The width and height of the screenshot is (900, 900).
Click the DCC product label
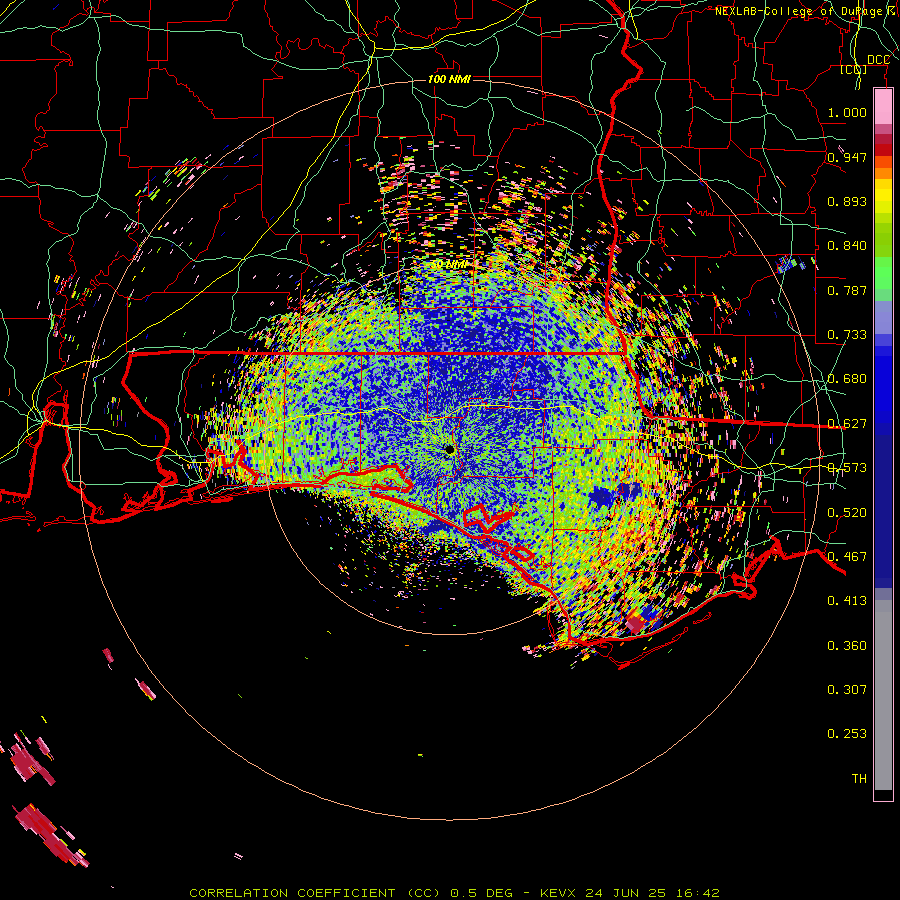click(878, 60)
